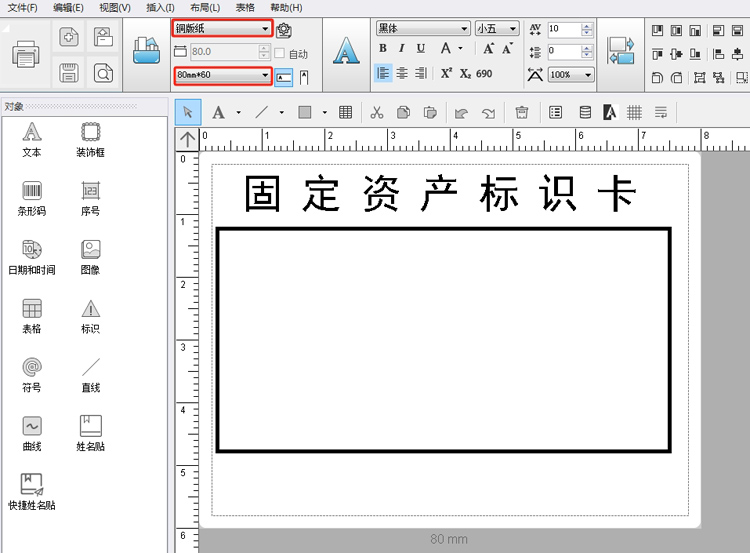Select portrait label orientation
Image resolution: width=750 pixels, height=553 pixels.
tap(304, 77)
